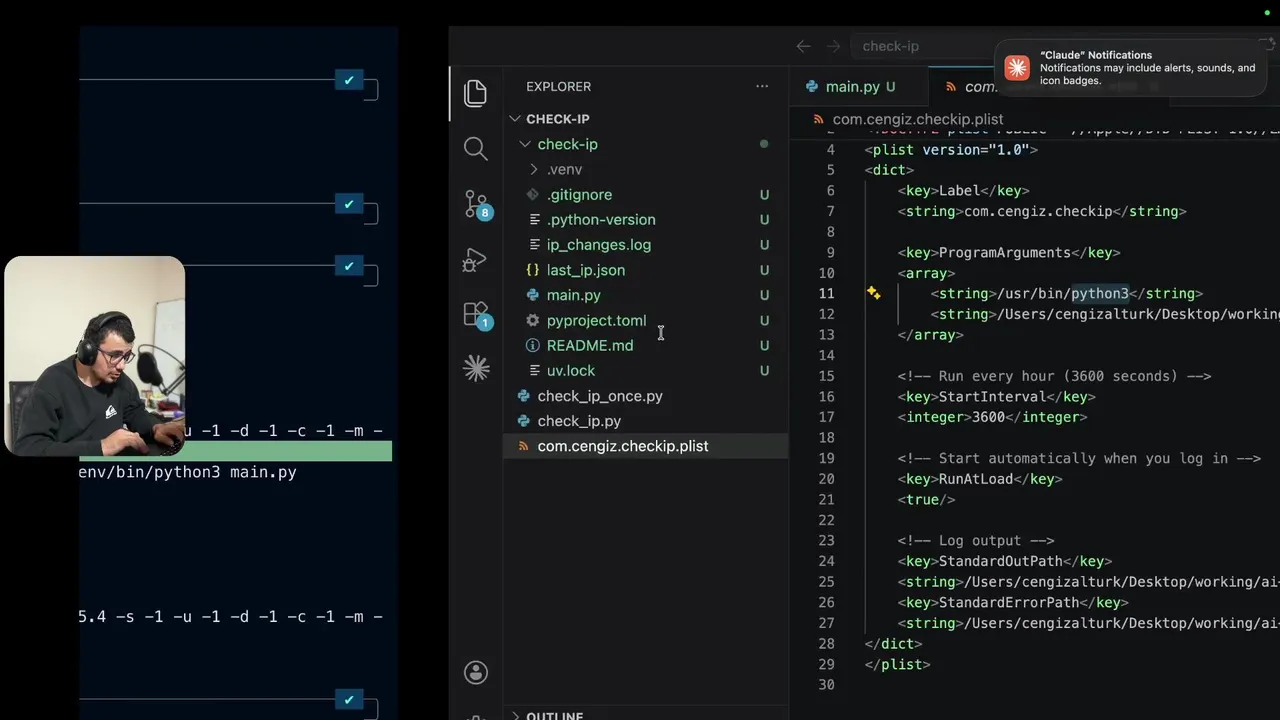Viewport: 1280px width, 720px height.
Task: Open Run and Debug view
Action: [x=476, y=260]
